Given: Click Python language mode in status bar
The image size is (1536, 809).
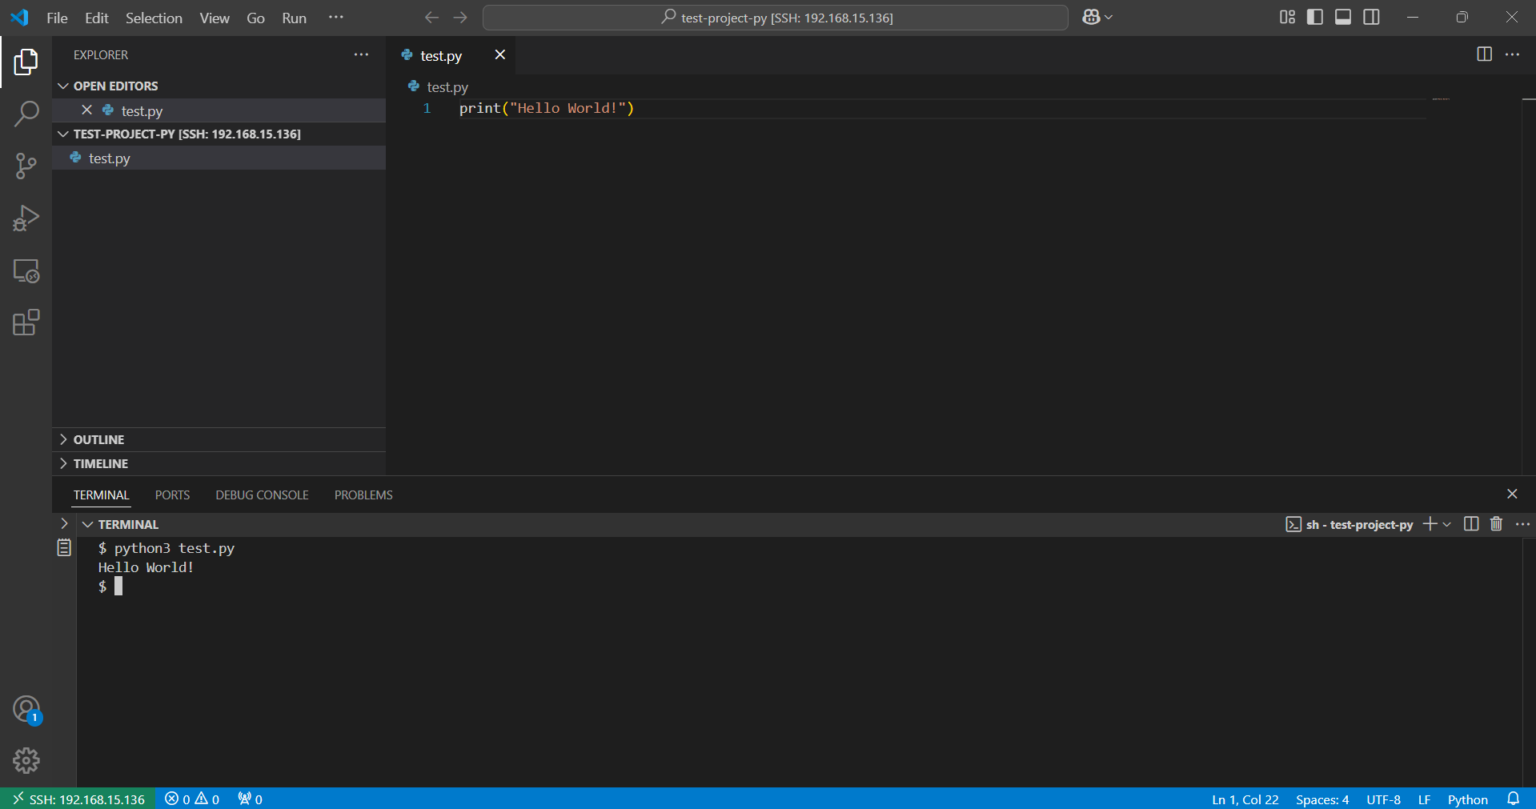Looking at the screenshot, I should [x=1467, y=799].
